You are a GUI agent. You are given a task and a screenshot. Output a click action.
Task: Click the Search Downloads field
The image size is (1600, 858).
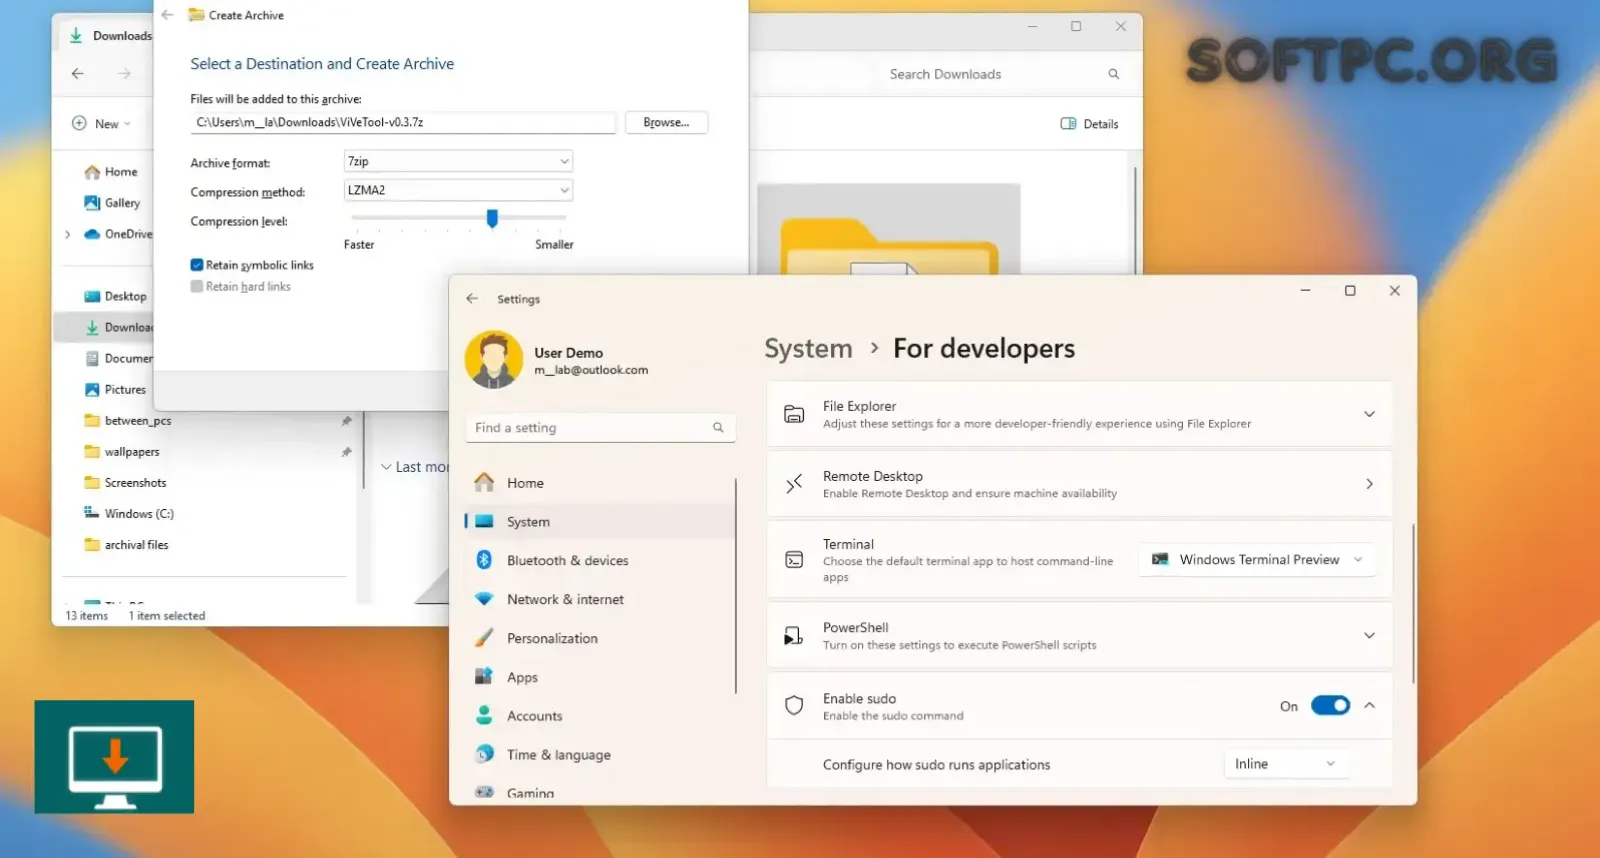pyautogui.click(x=998, y=74)
